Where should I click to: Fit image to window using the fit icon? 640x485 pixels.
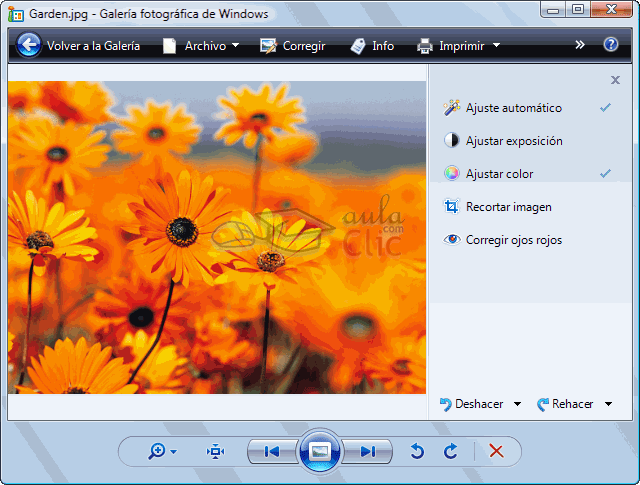[215, 452]
